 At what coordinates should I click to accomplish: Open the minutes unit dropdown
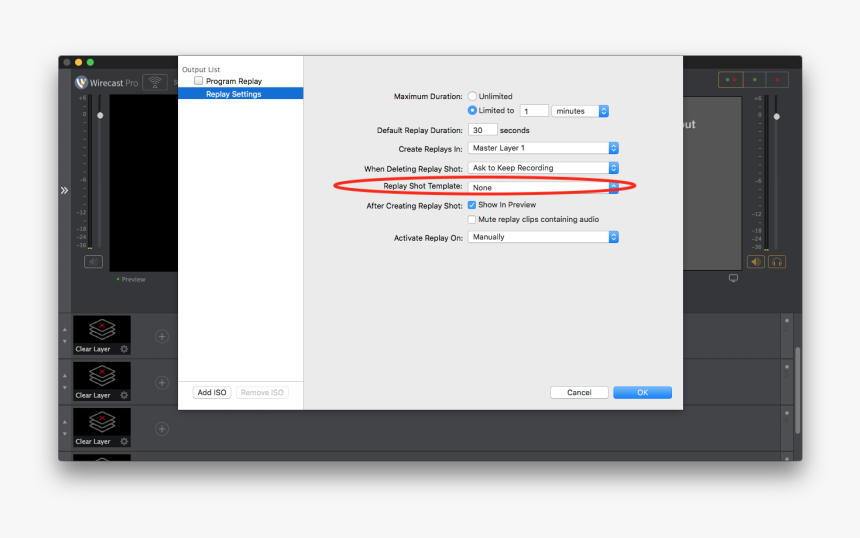point(580,111)
